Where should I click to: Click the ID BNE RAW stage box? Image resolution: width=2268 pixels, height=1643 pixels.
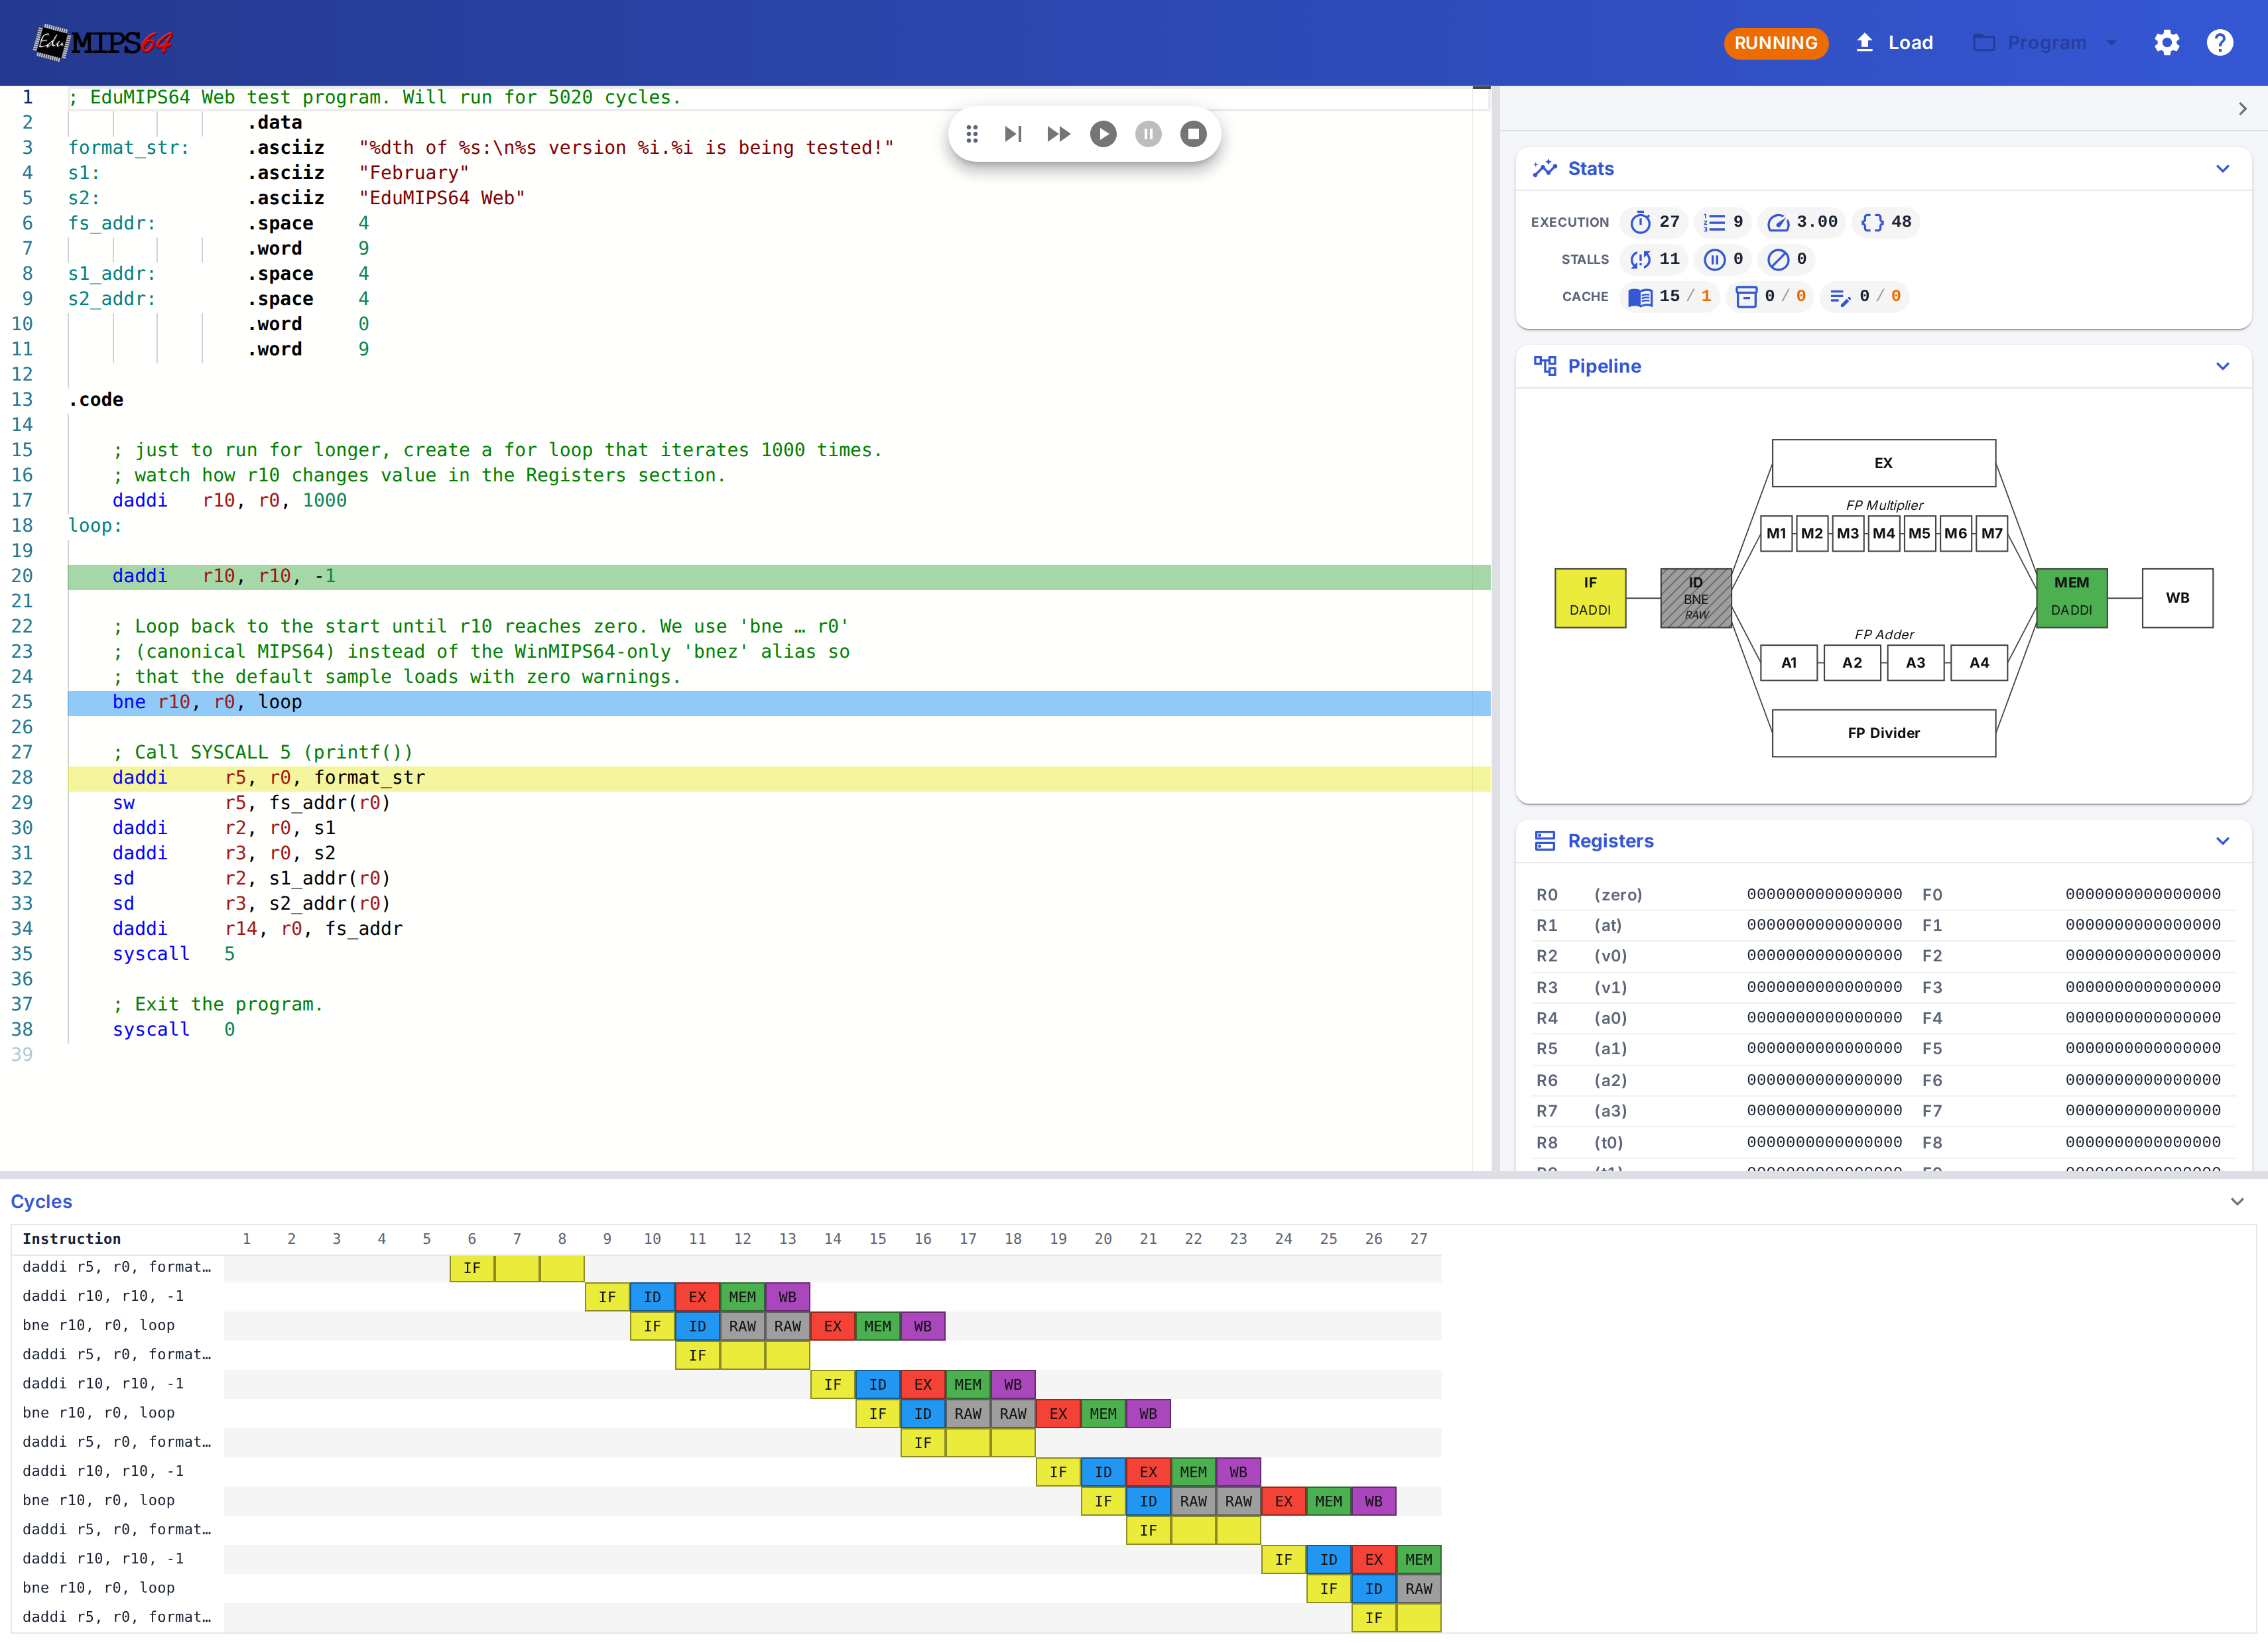tap(1696, 598)
